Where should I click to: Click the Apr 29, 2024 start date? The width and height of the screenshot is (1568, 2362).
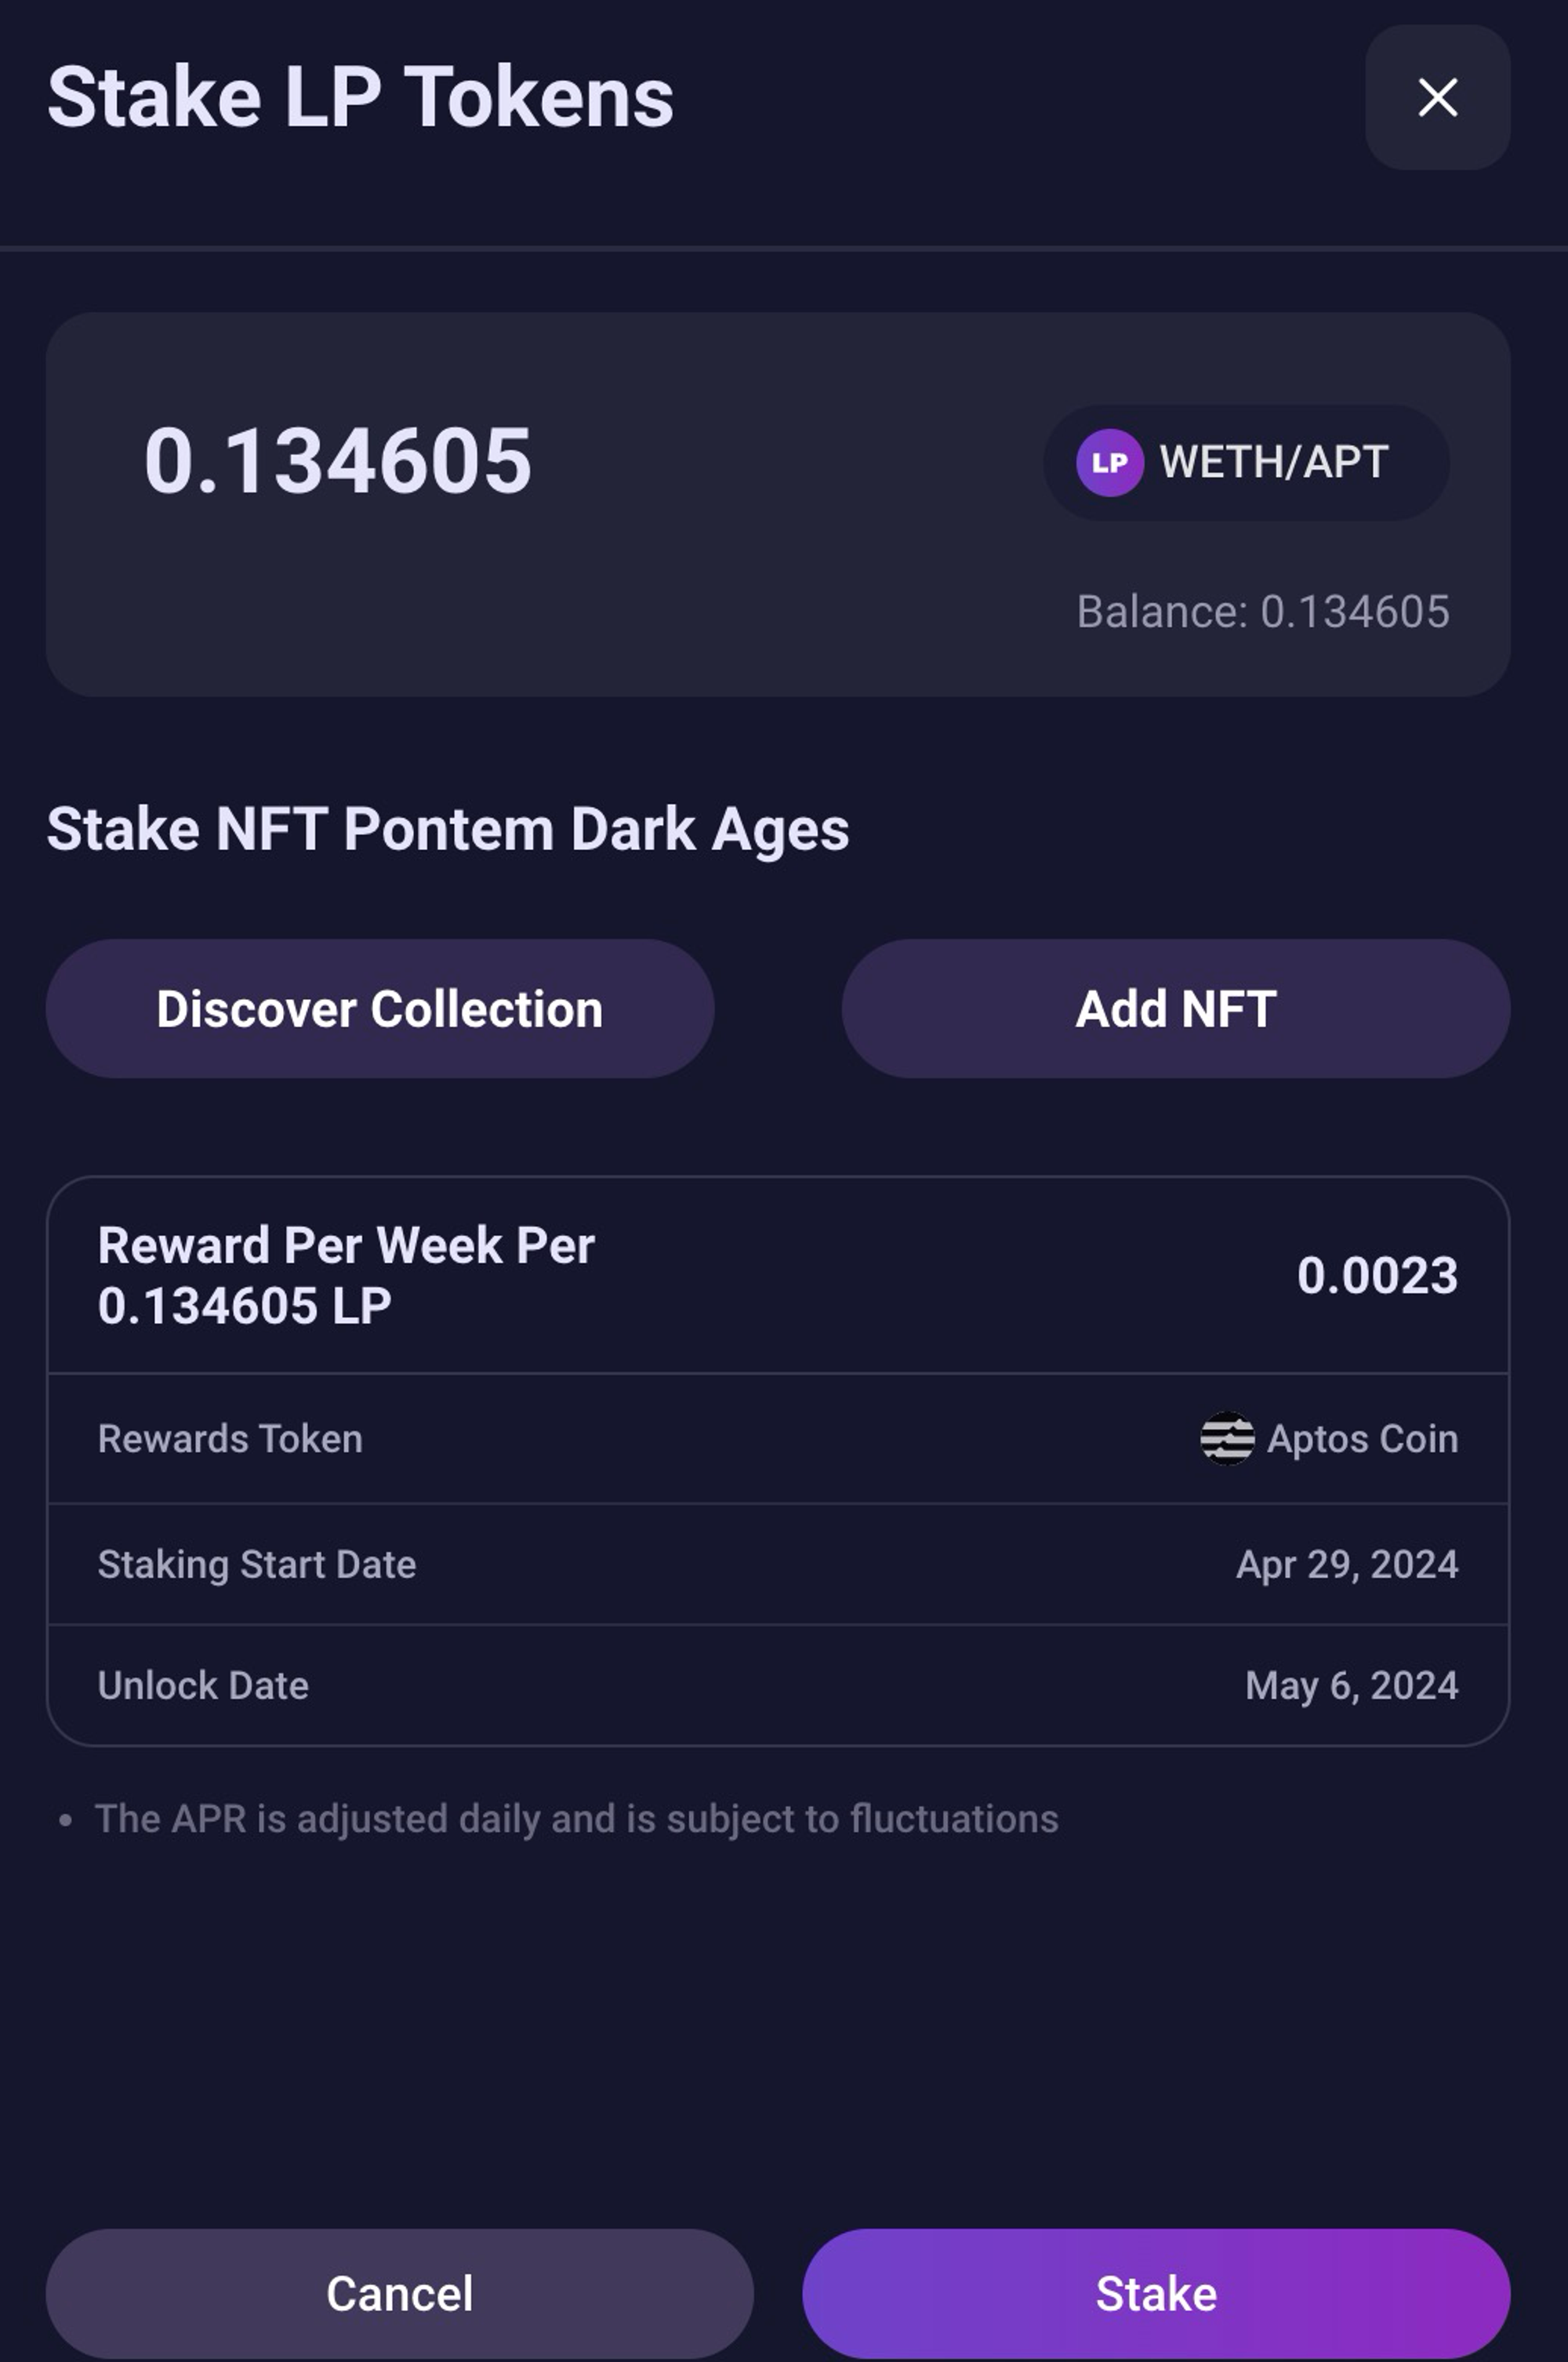coord(1346,1564)
